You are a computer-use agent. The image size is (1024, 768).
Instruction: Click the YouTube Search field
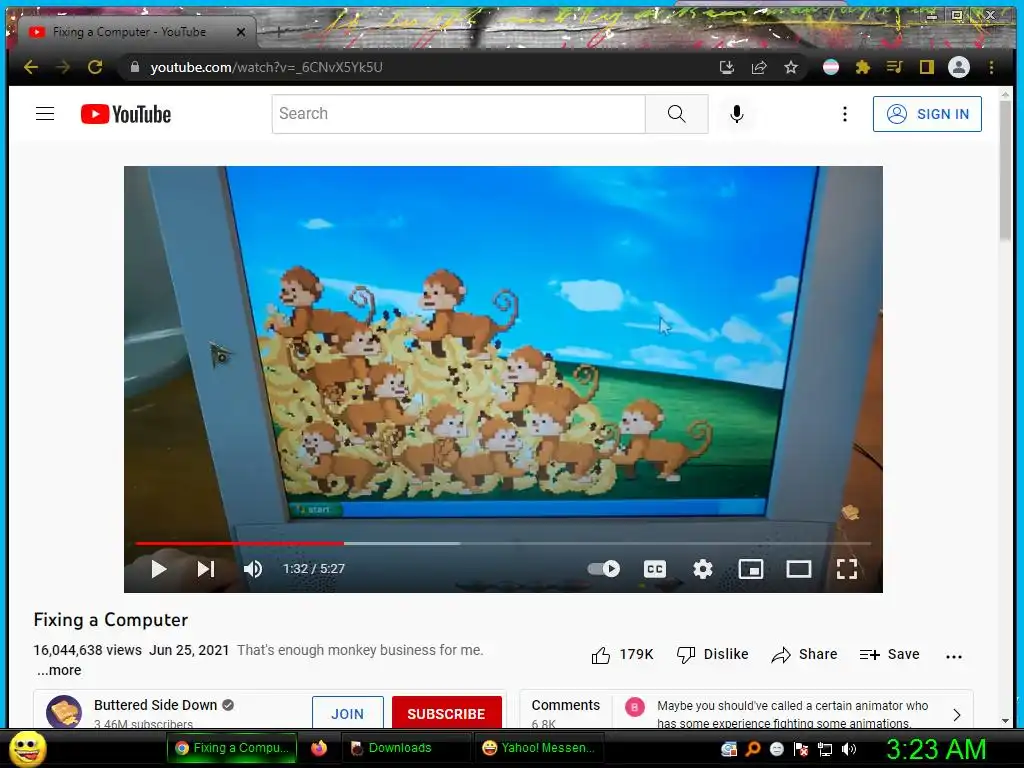[x=458, y=114]
